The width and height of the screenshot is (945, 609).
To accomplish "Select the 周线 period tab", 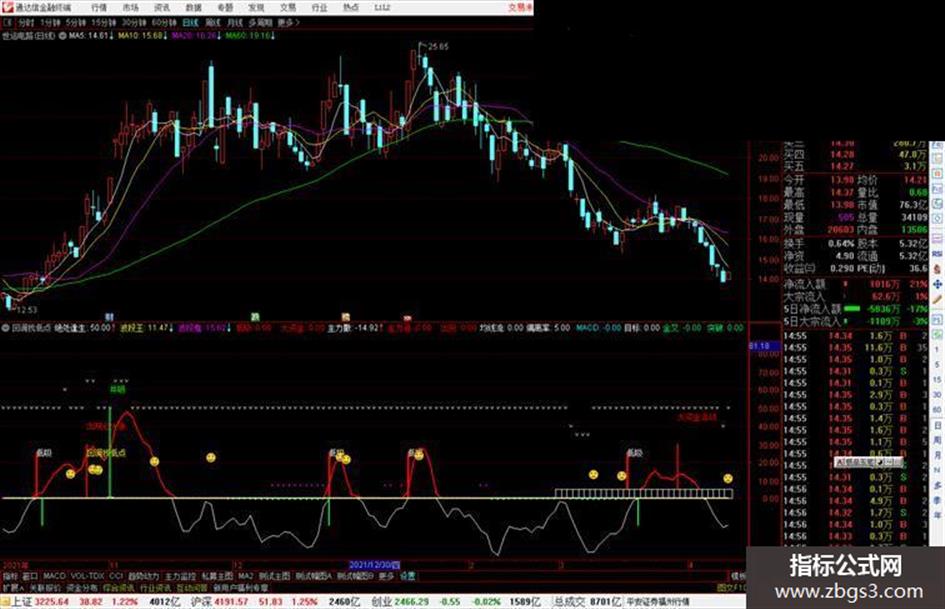I will point(213,23).
